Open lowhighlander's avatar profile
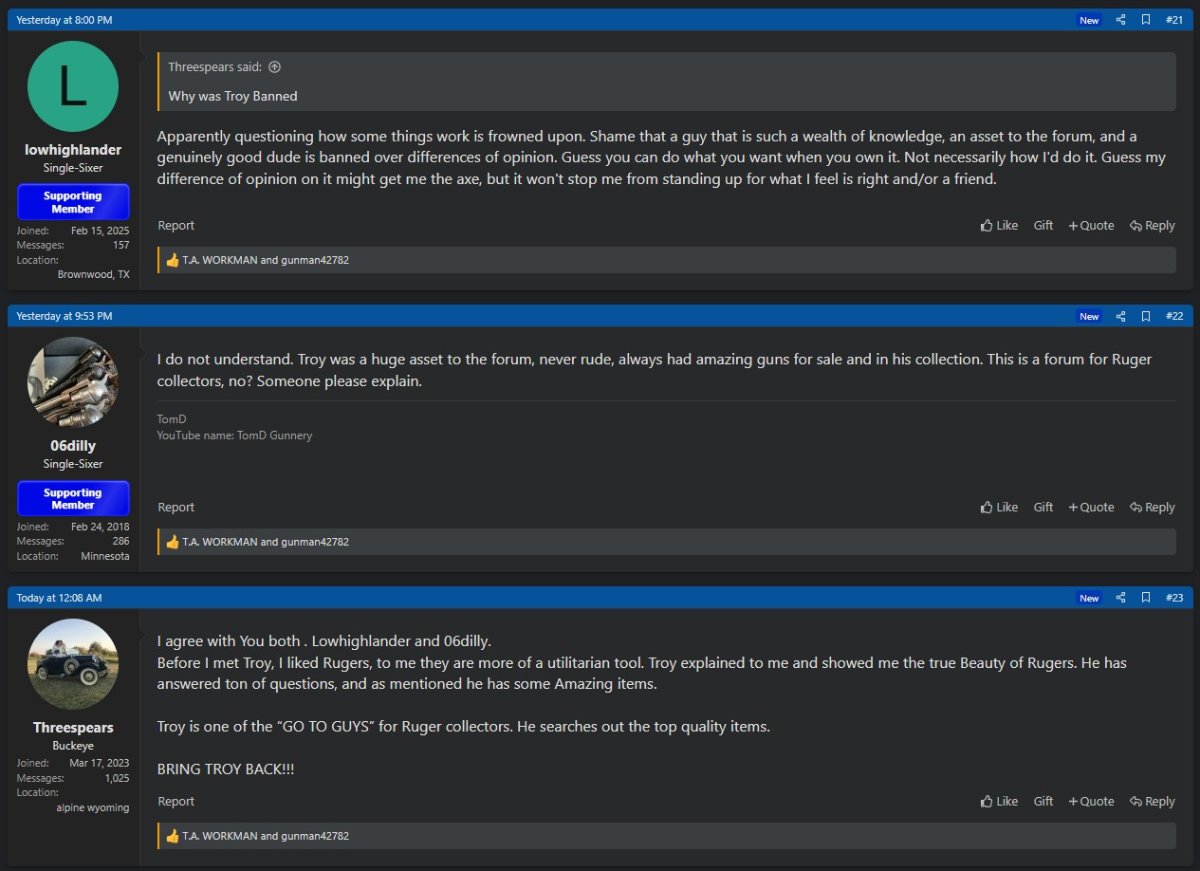 [x=73, y=86]
